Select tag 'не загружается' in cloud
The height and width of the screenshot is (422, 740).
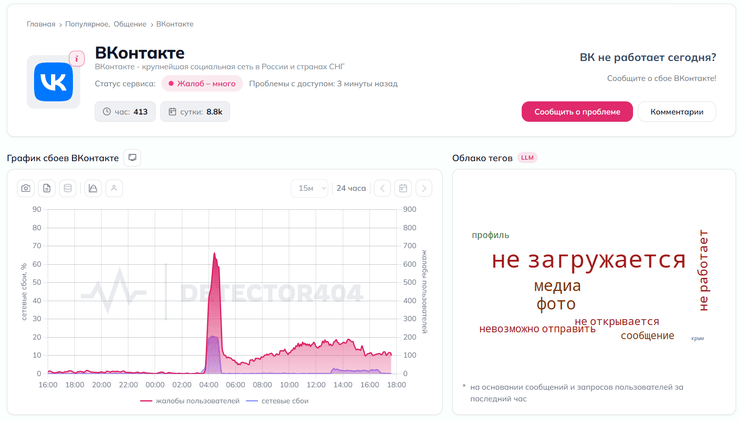pos(588,260)
